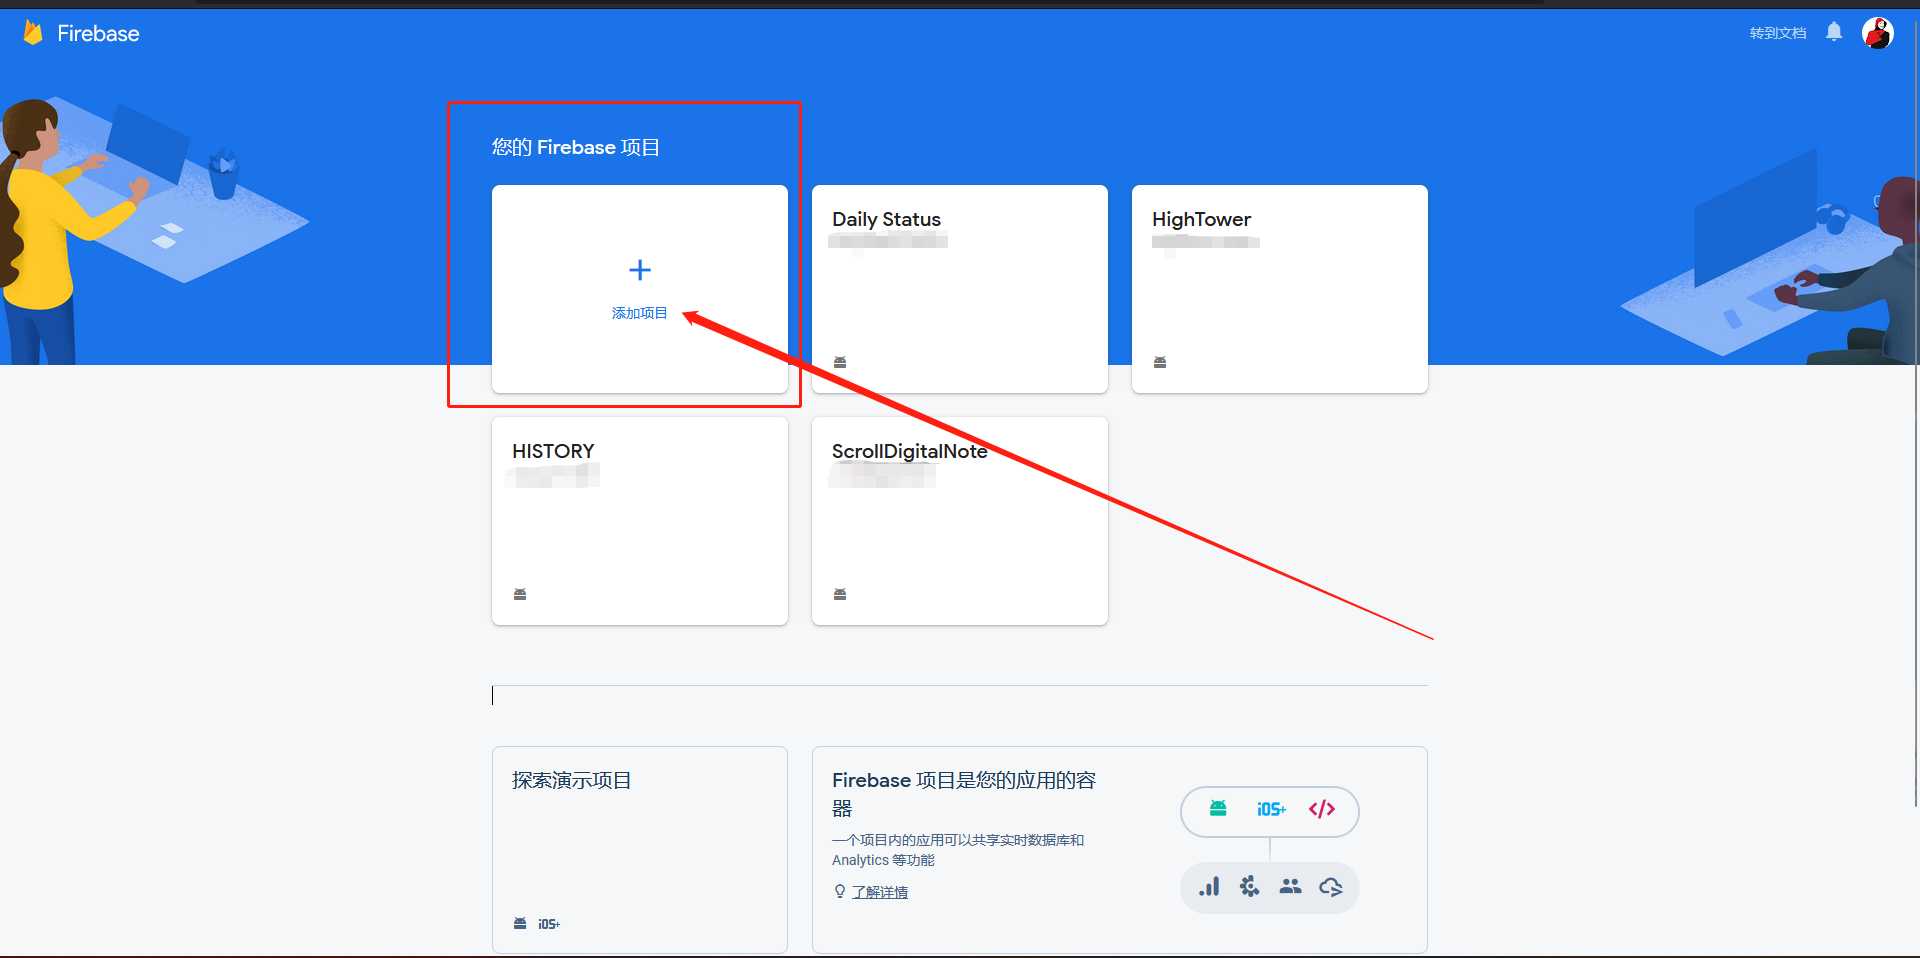
Task: Open the 探索演示项目 demo card
Action: pyautogui.click(x=640, y=850)
